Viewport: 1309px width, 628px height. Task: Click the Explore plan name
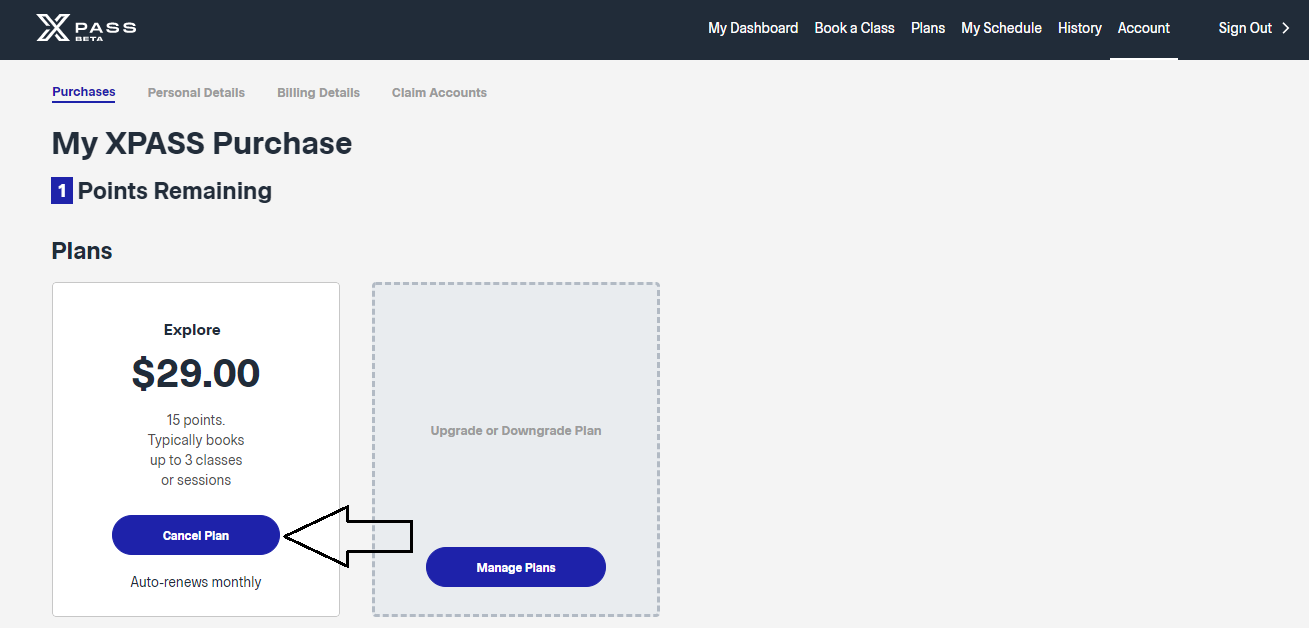pos(192,329)
